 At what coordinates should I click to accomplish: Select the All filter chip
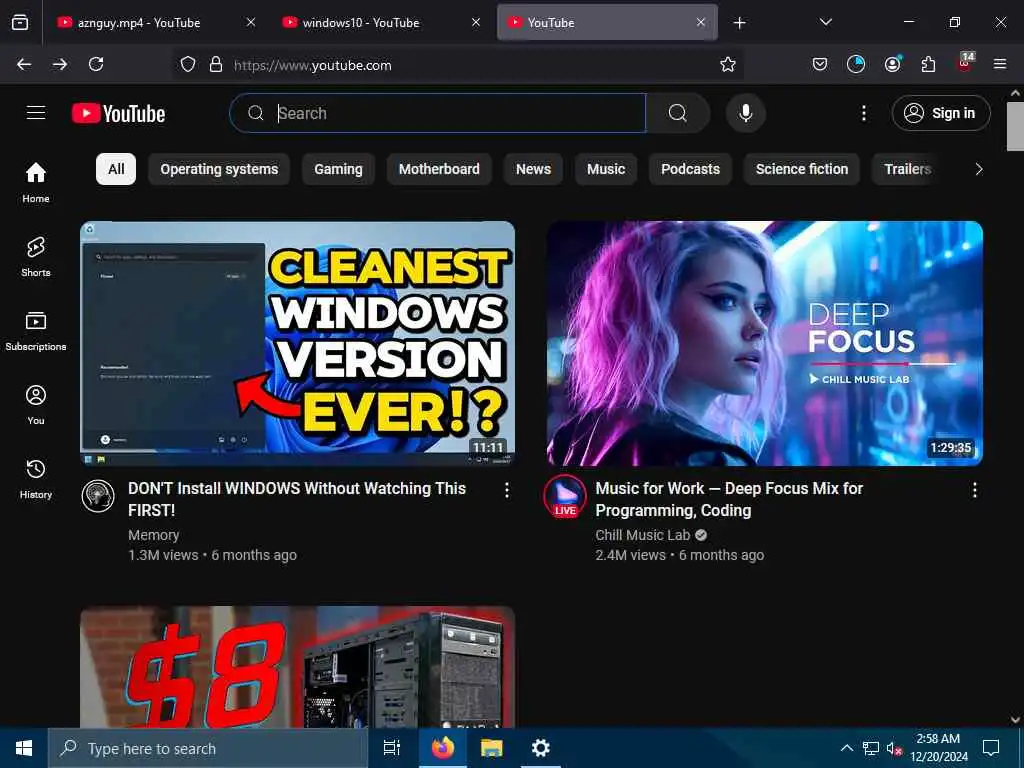116,169
